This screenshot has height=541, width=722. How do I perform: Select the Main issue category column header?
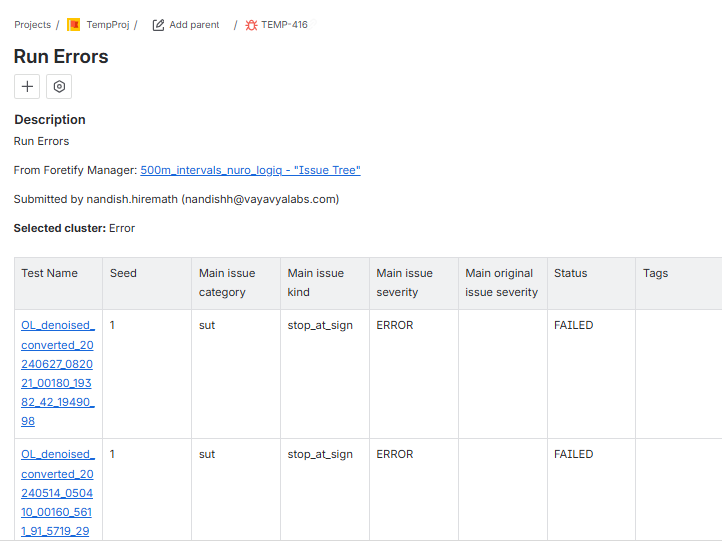point(227,283)
